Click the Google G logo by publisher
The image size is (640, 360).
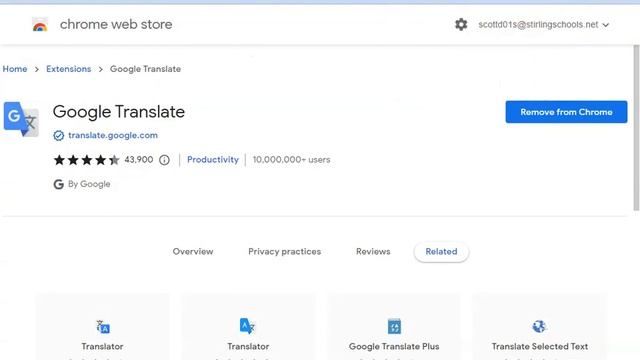[x=58, y=184]
